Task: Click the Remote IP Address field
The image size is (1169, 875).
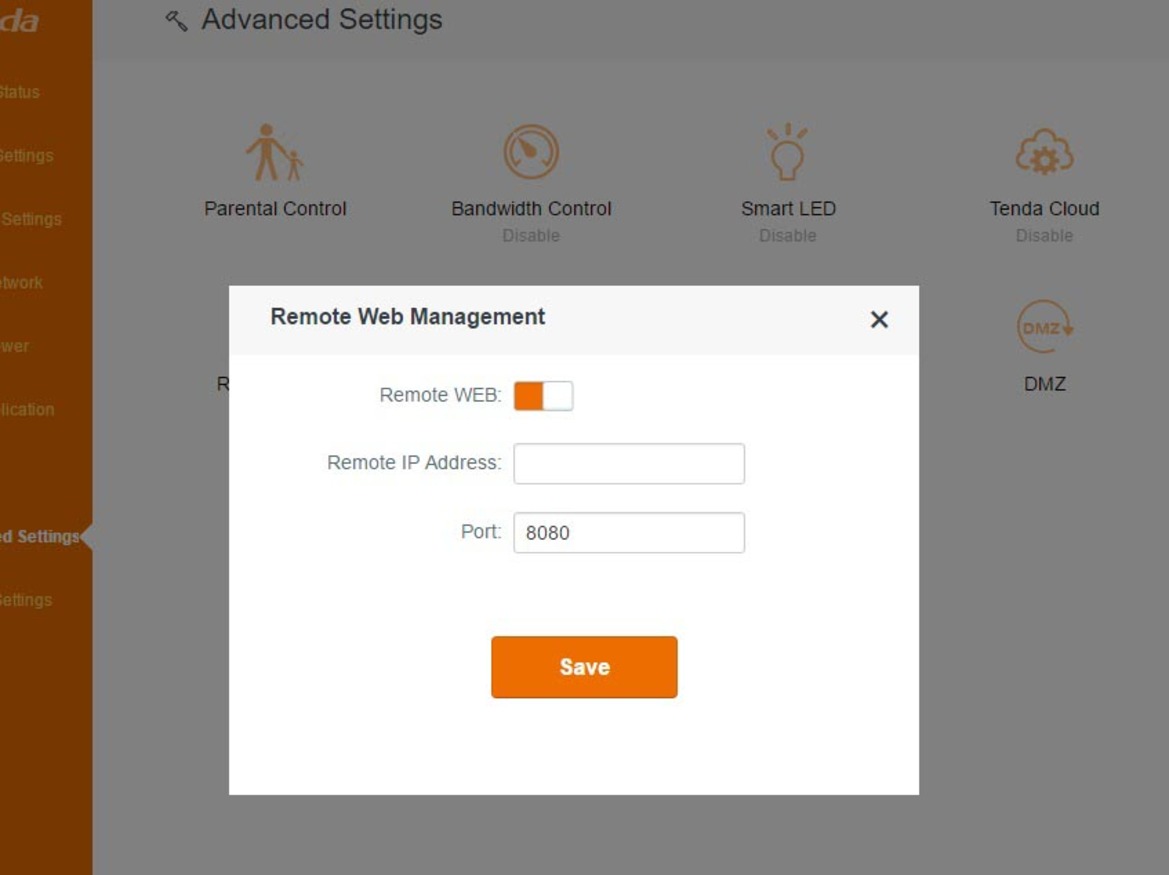Action: coord(628,464)
